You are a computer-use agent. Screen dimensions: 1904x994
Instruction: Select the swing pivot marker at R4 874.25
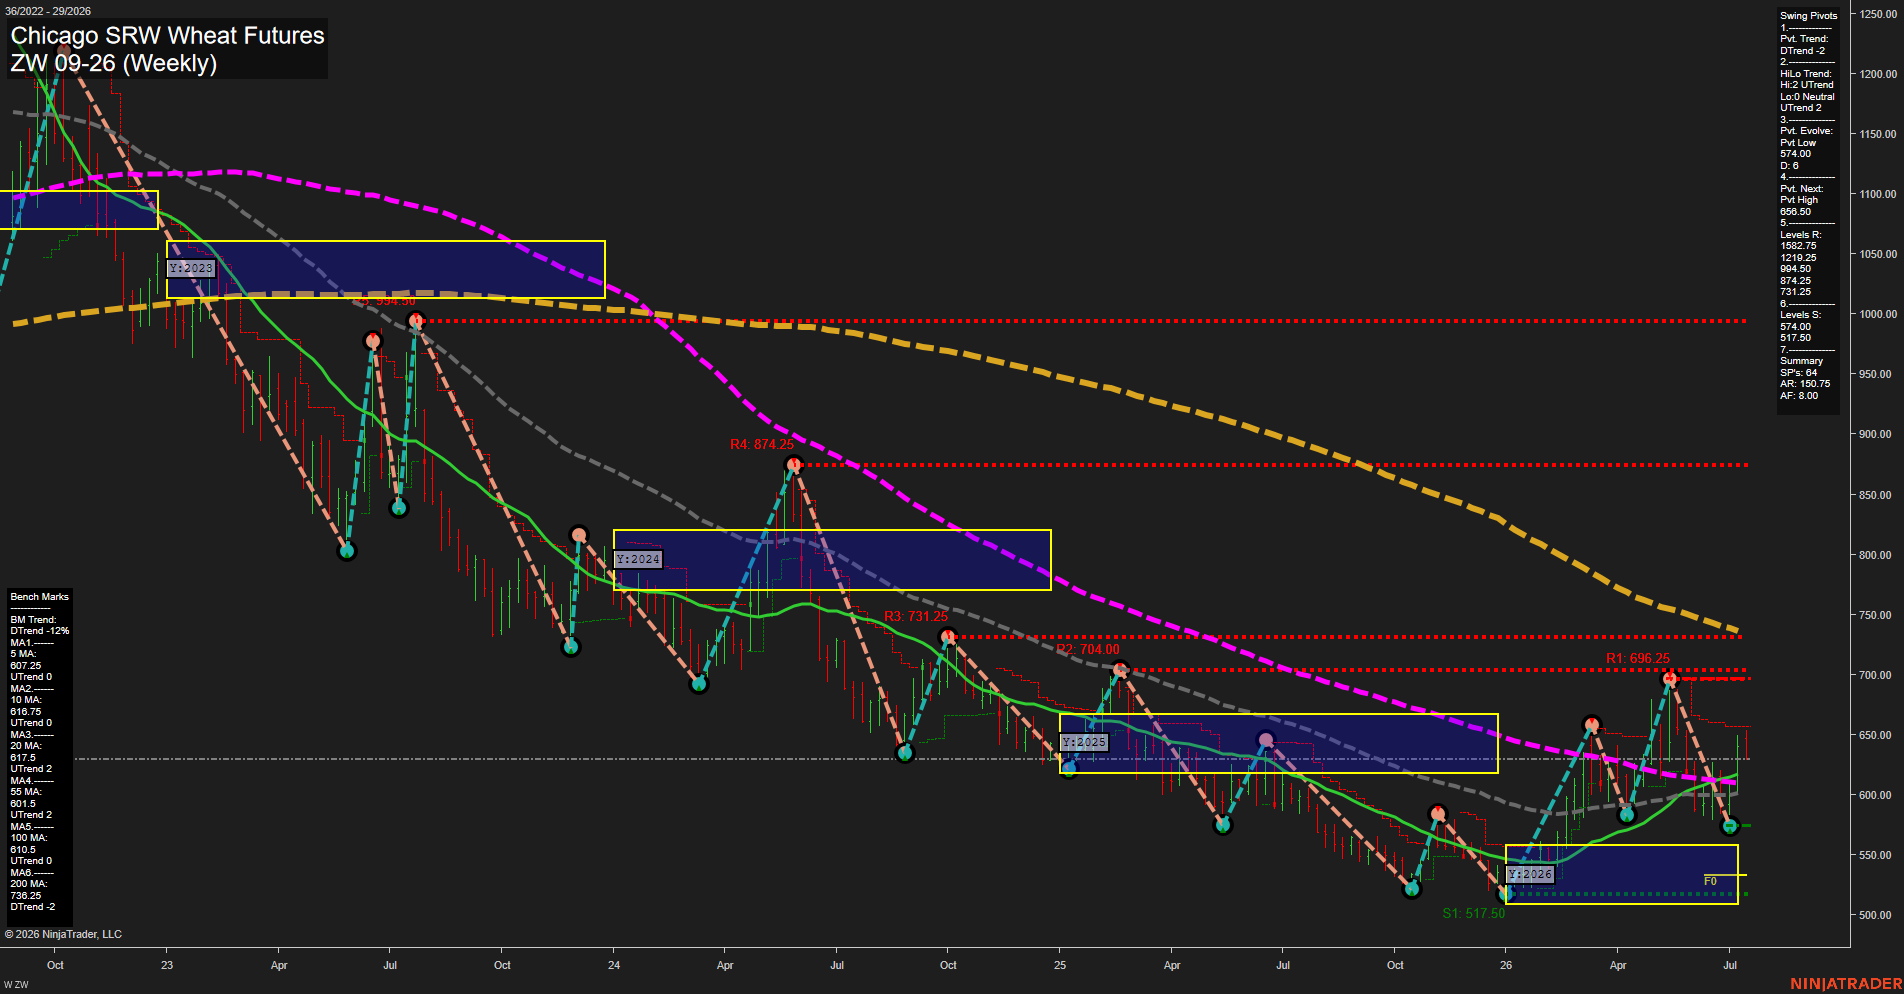pos(794,465)
